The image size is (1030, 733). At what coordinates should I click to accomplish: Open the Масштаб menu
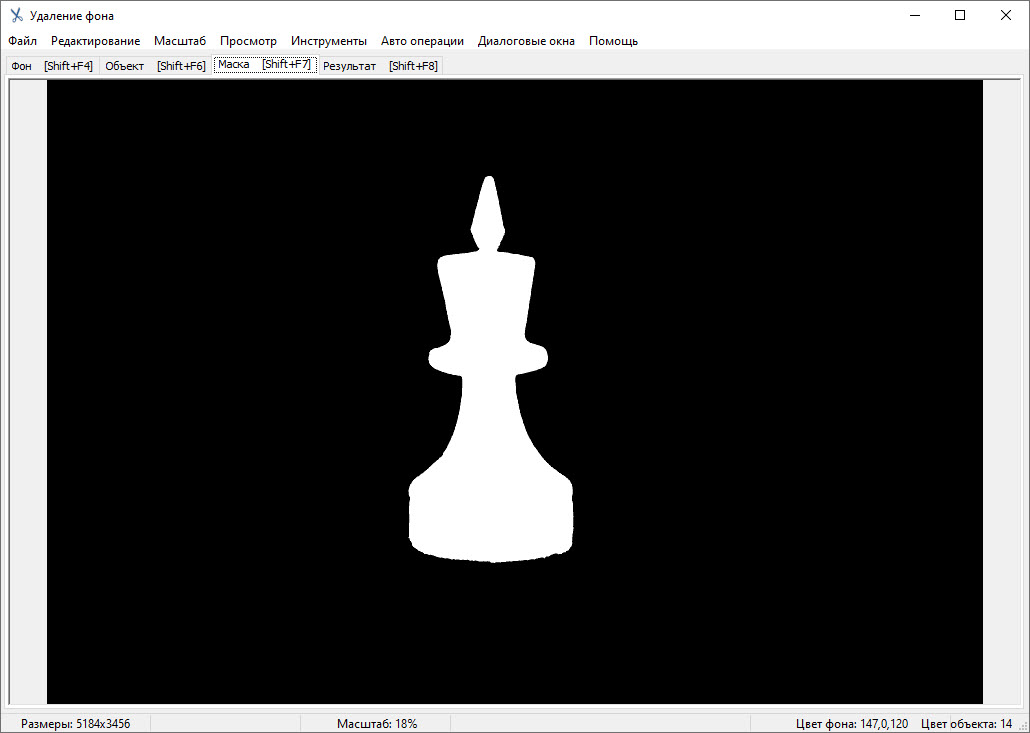[180, 41]
